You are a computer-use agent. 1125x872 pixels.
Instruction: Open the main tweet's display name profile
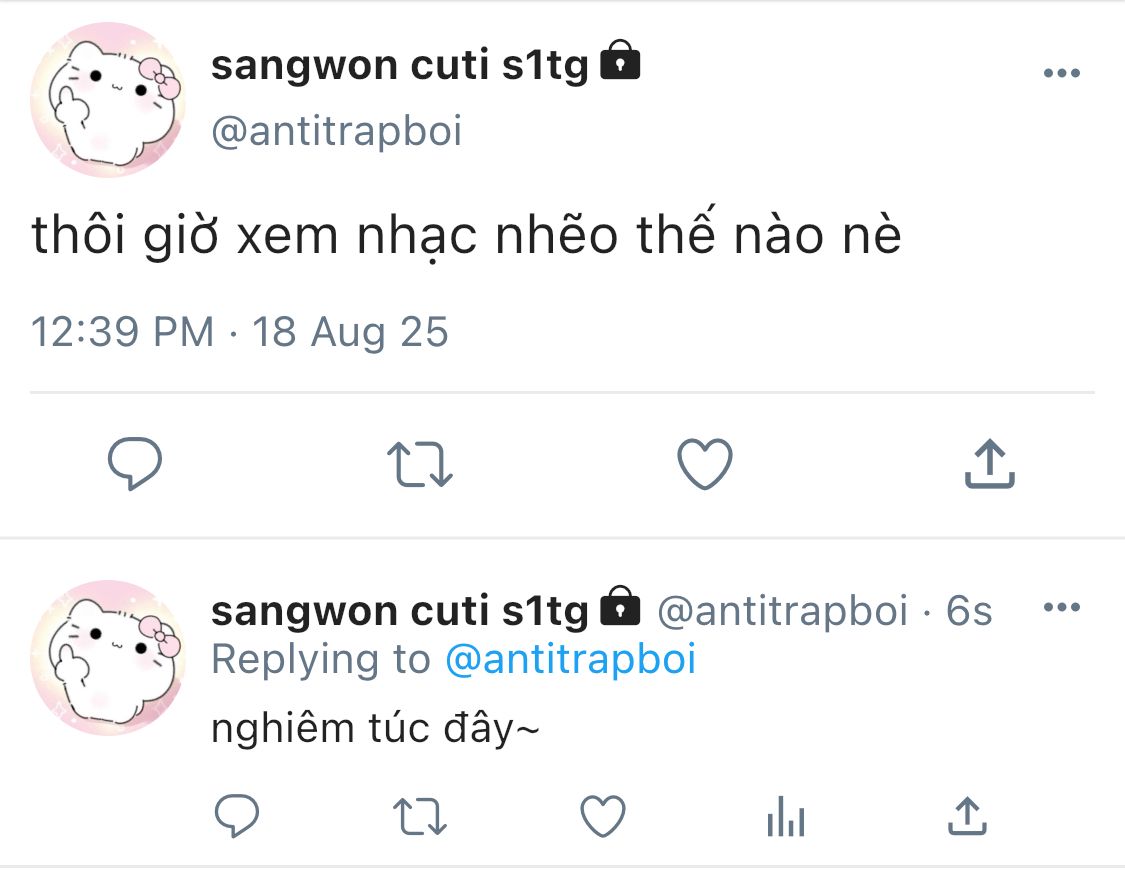(x=400, y=67)
